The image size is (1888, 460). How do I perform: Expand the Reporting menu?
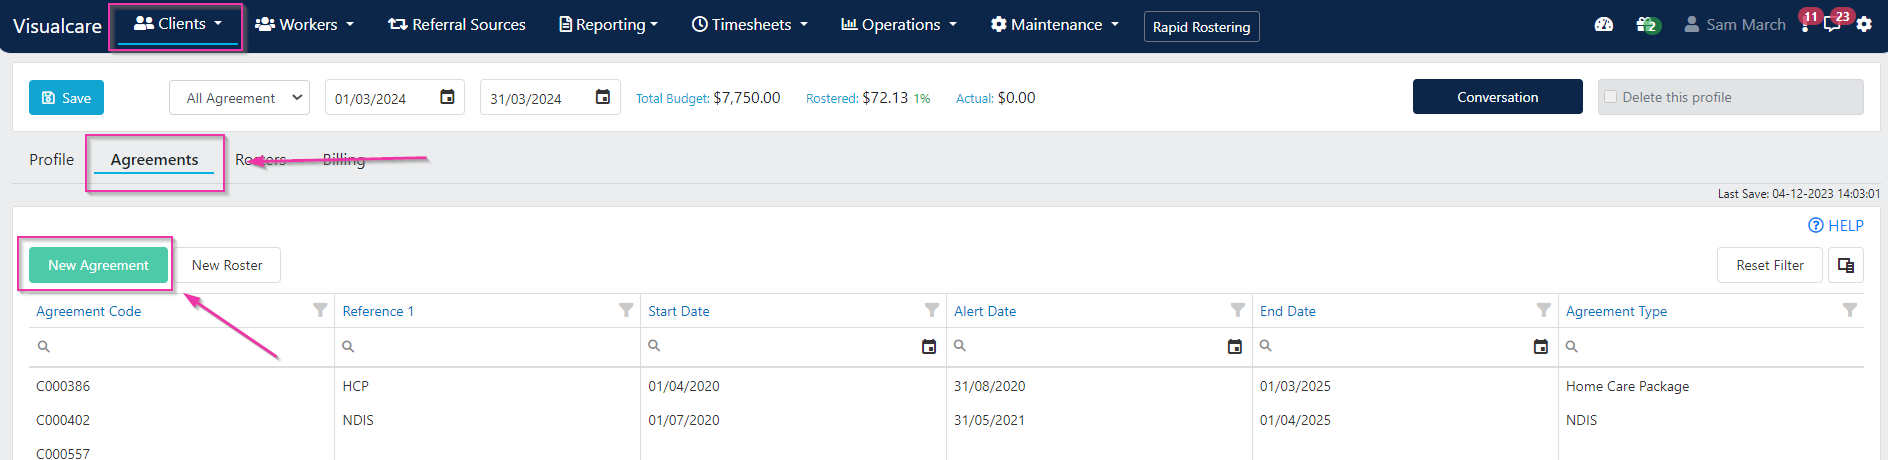(608, 24)
